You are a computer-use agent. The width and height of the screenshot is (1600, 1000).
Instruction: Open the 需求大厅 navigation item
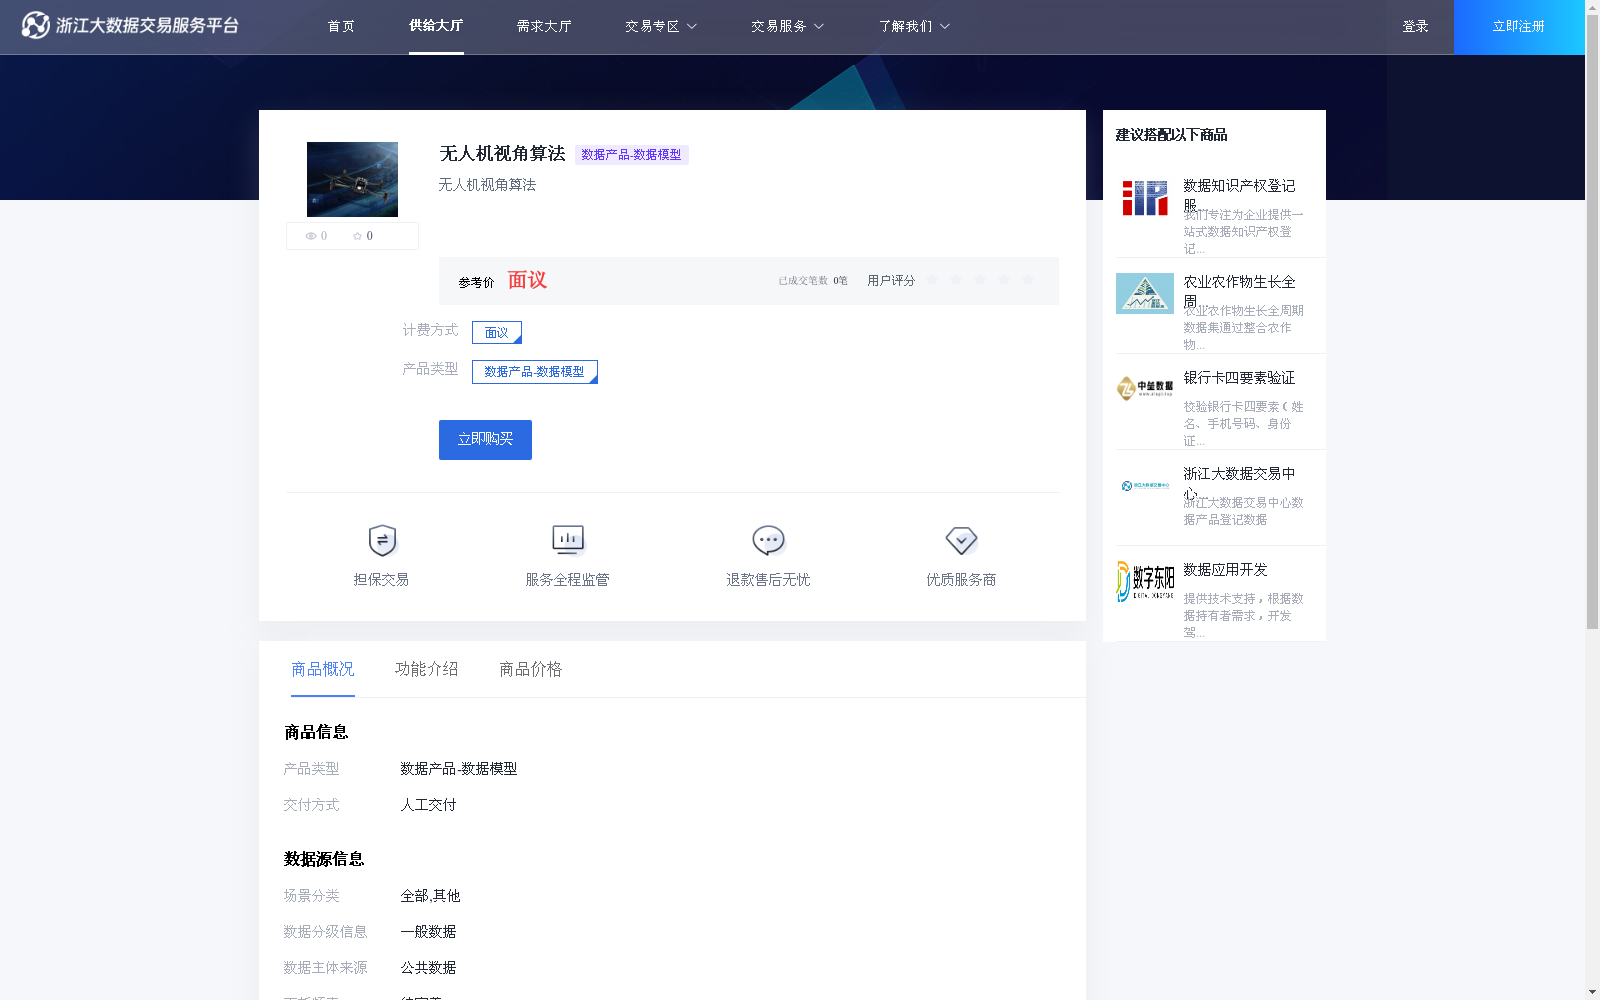tap(544, 27)
